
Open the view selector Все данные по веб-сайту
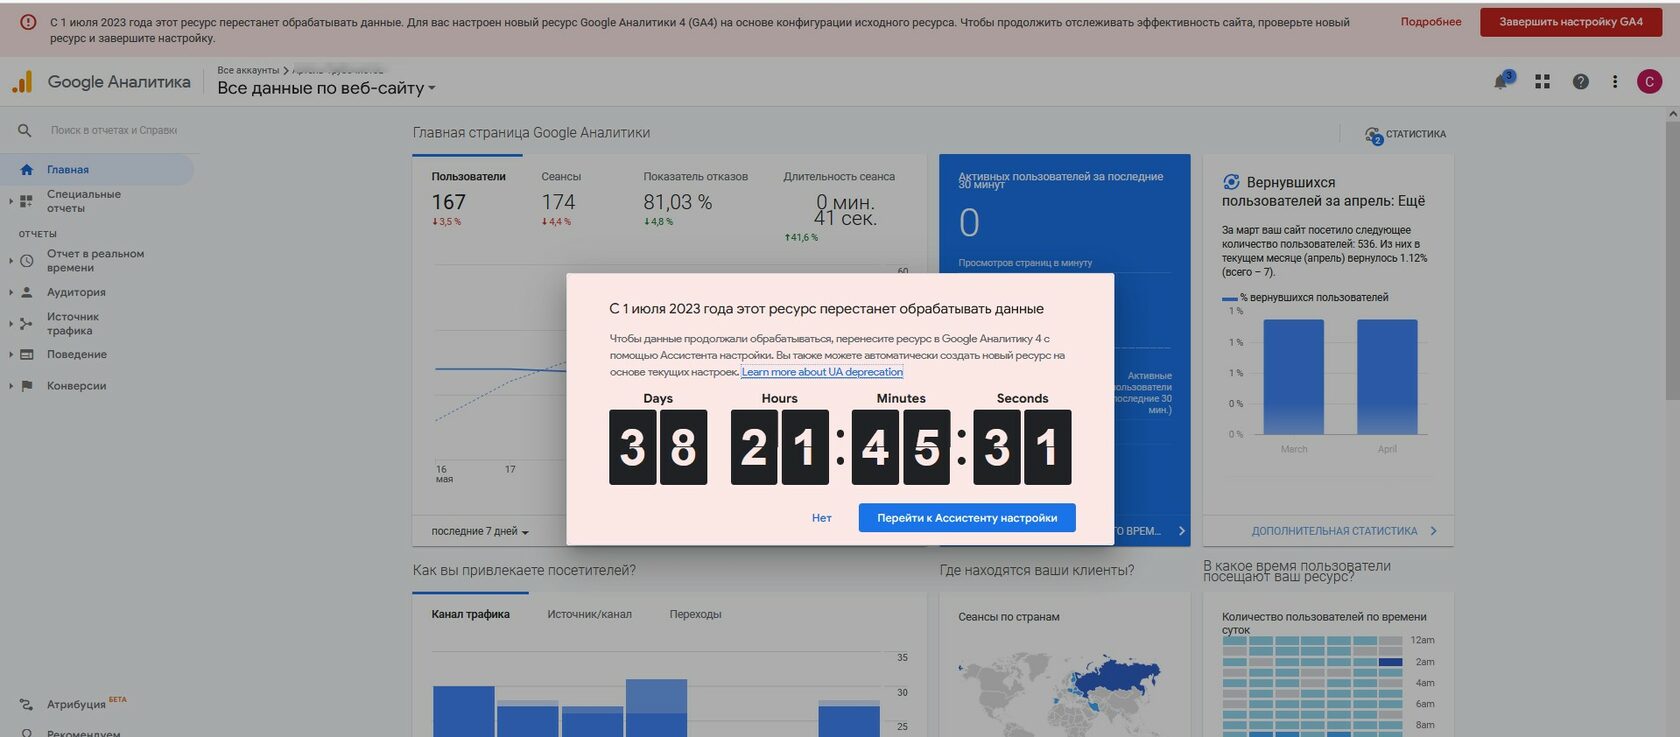click(326, 88)
